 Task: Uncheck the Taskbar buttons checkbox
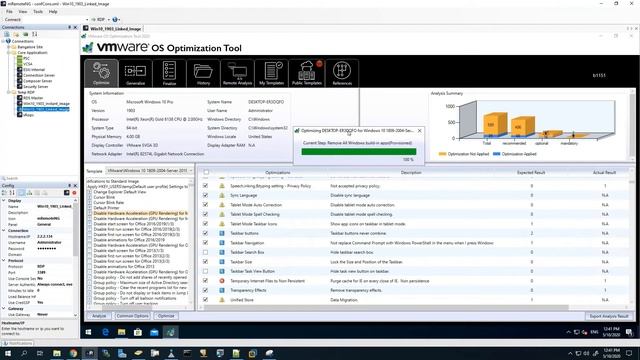(x=206, y=233)
